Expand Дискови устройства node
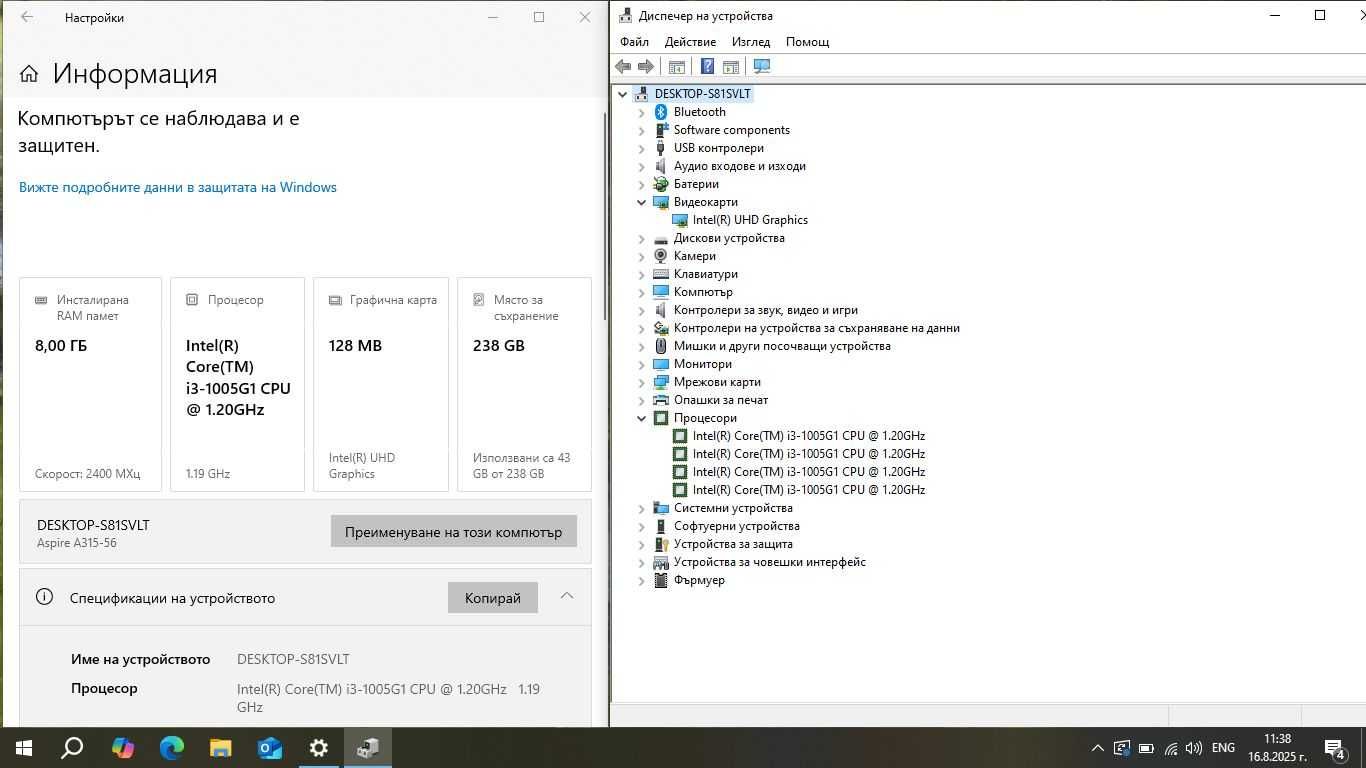The image size is (1366, 768). [x=642, y=238]
